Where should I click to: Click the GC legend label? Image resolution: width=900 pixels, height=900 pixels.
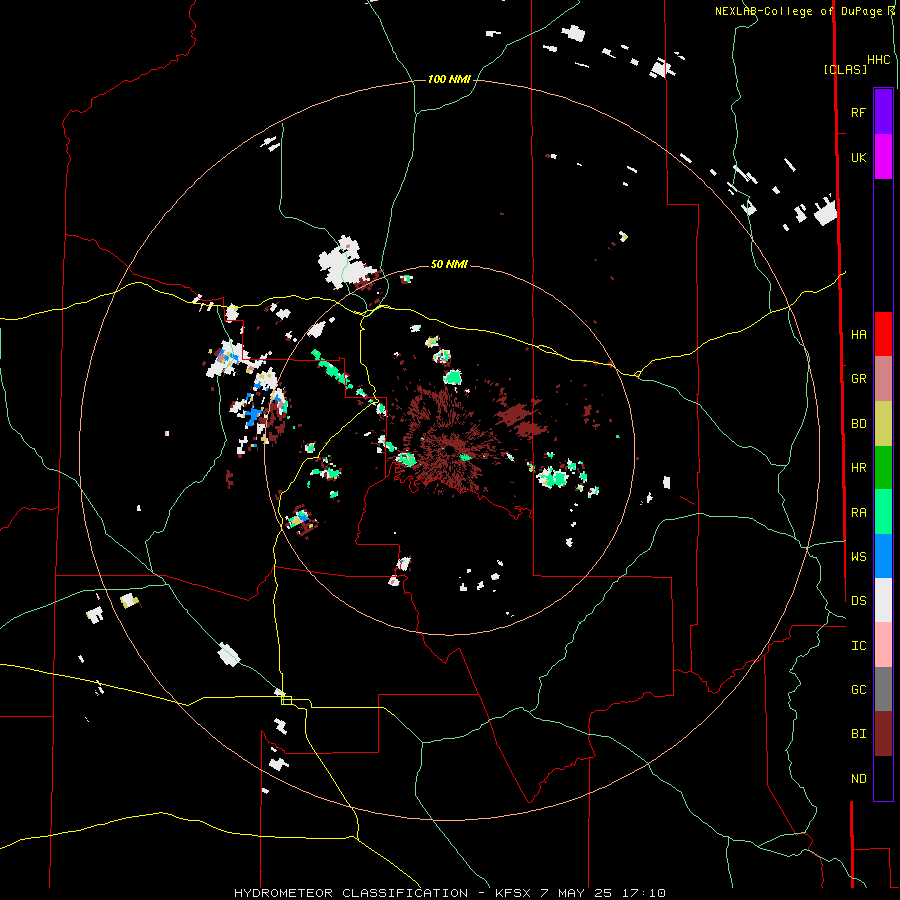[x=858, y=690]
